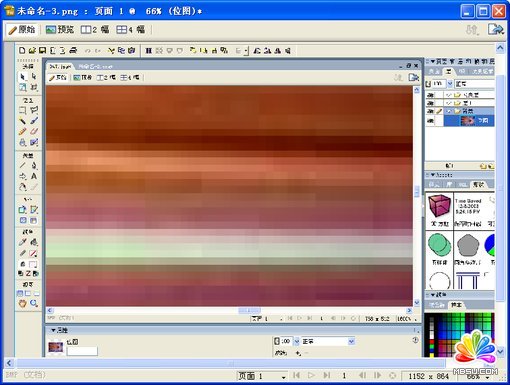Switch to the 2 幅 two-up view tab
Screen dimensions: 510x385
pos(95,30)
